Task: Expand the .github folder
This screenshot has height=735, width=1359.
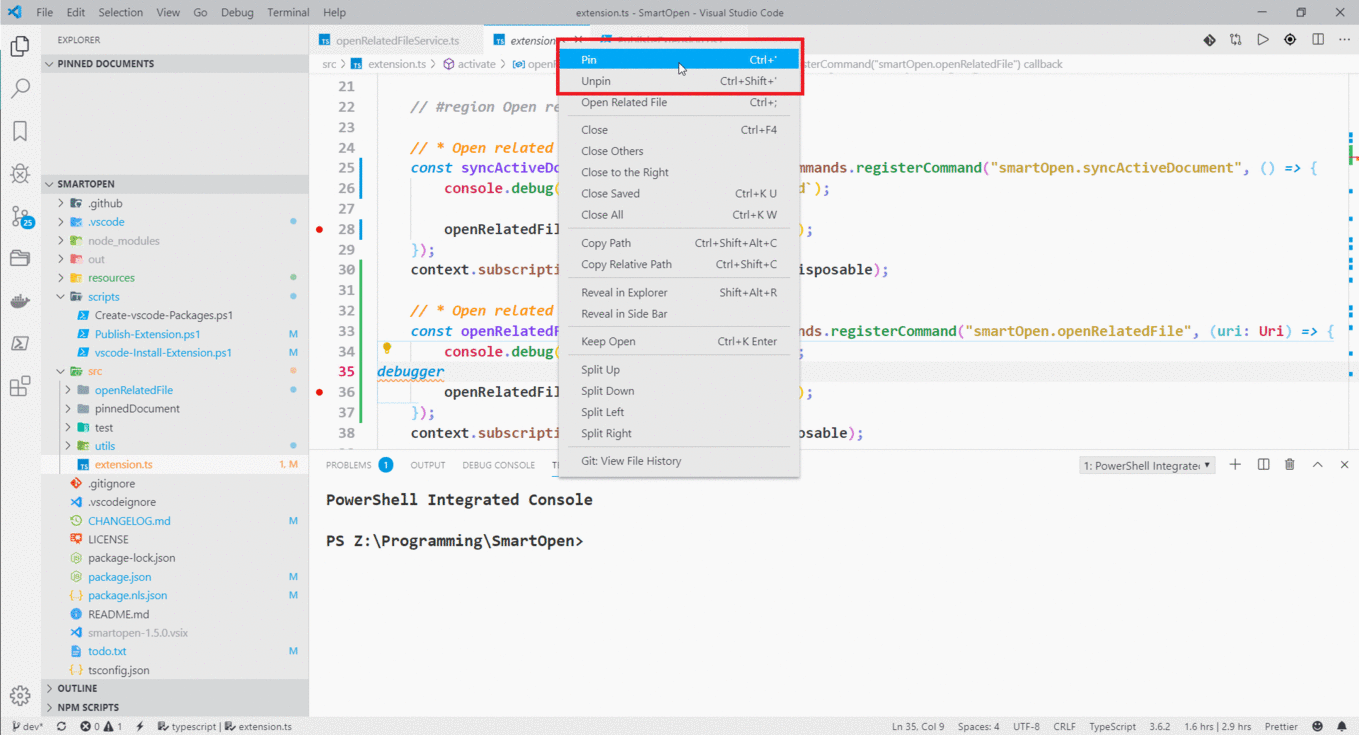Action: [61, 203]
